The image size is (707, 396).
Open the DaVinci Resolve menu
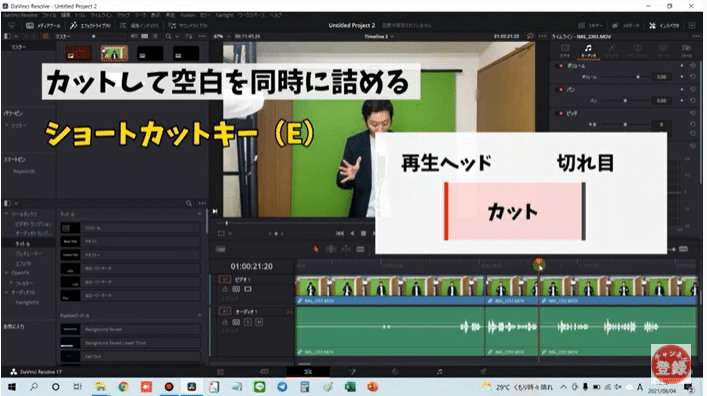[20, 15]
